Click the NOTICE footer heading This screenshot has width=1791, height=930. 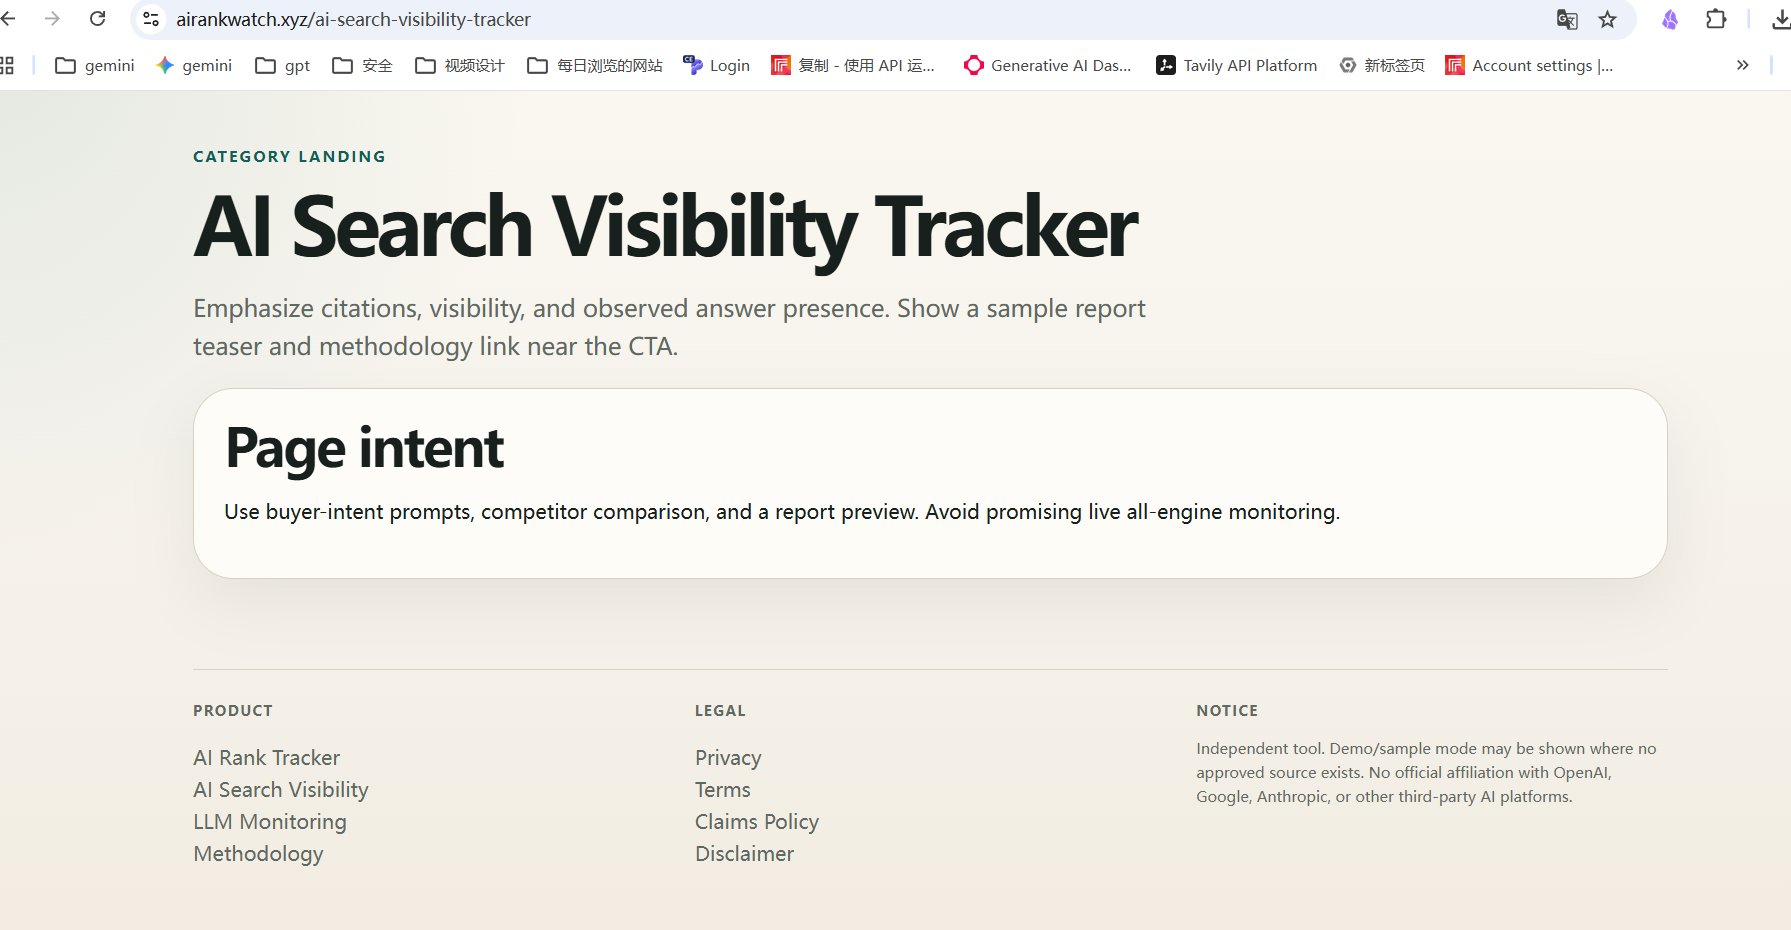click(x=1227, y=710)
